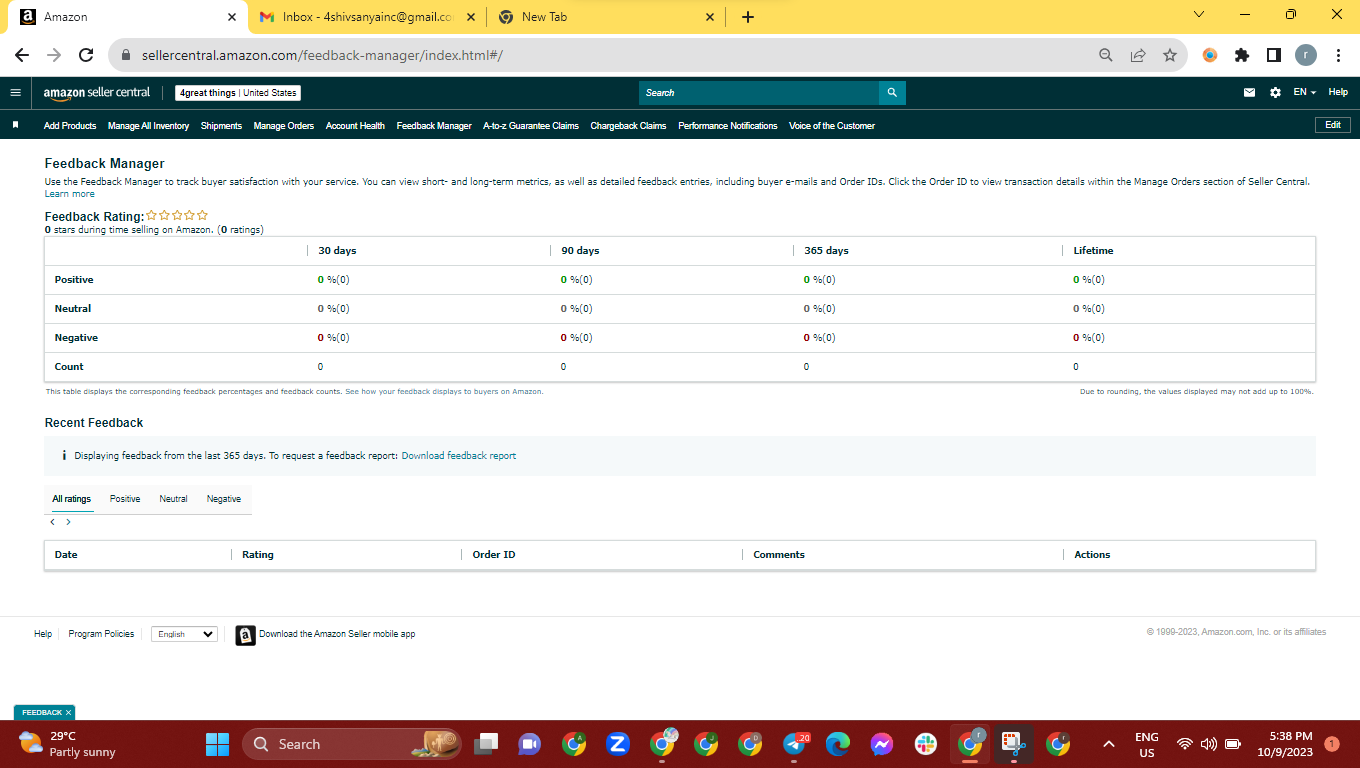
Task: Open the Windows Start menu
Action: (217, 744)
